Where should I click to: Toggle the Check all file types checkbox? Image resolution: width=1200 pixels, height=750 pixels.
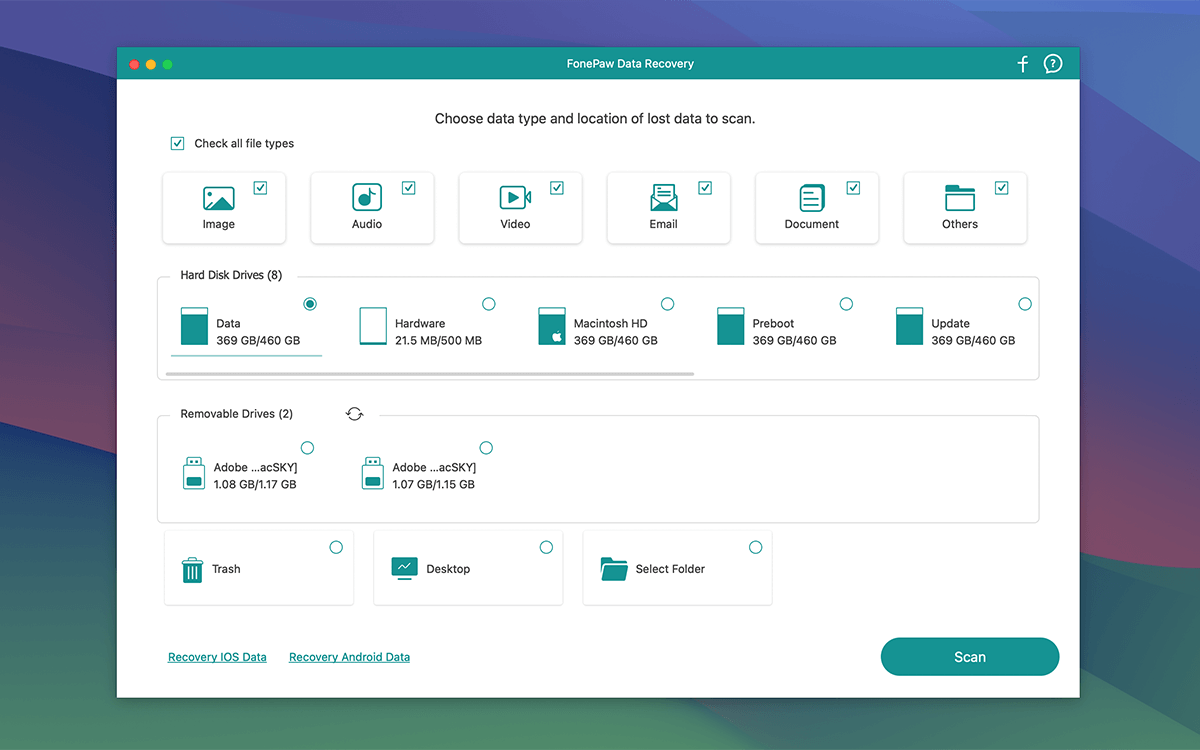click(x=177, y=143)
